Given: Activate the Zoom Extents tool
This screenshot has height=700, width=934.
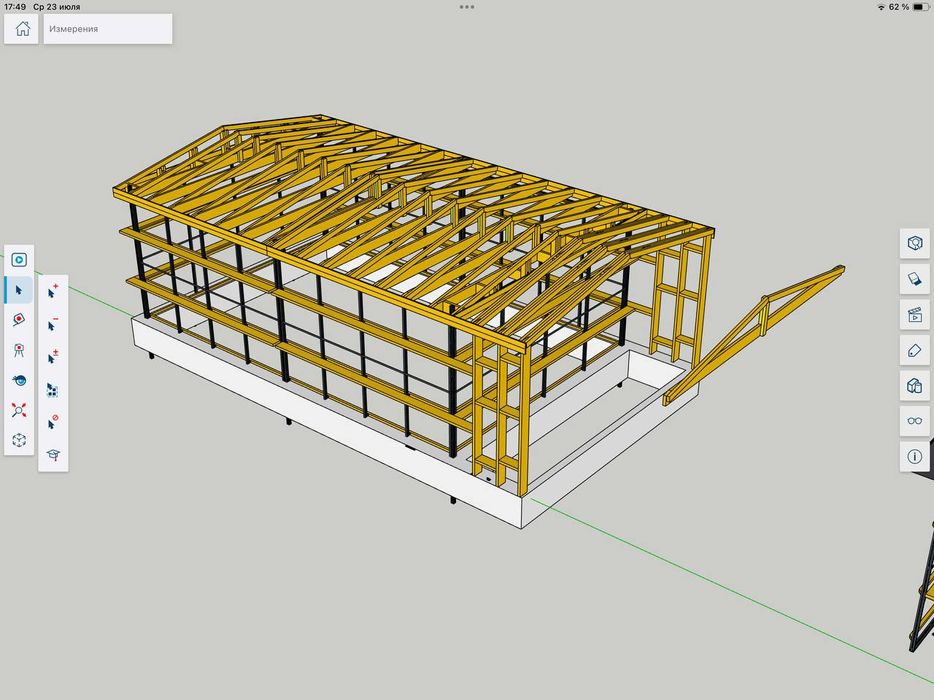Looking at the screenshot, I should [18, 410].
